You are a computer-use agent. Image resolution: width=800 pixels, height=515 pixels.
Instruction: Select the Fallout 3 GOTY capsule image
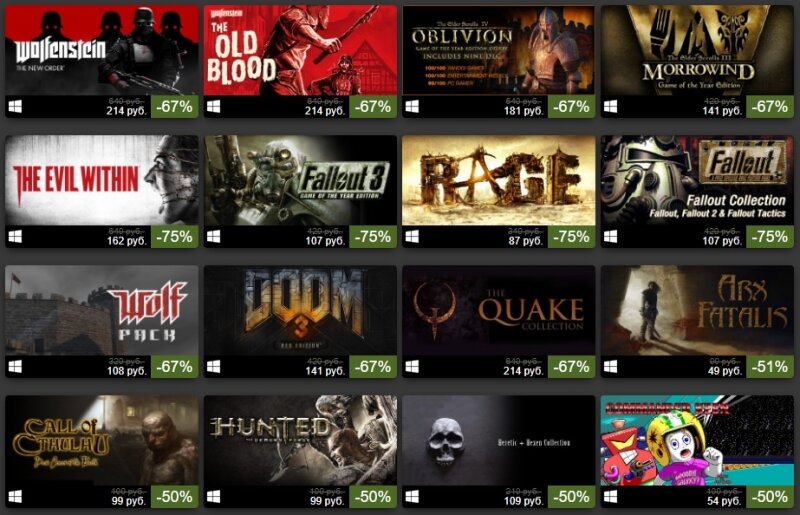click(x=300, y=180)
